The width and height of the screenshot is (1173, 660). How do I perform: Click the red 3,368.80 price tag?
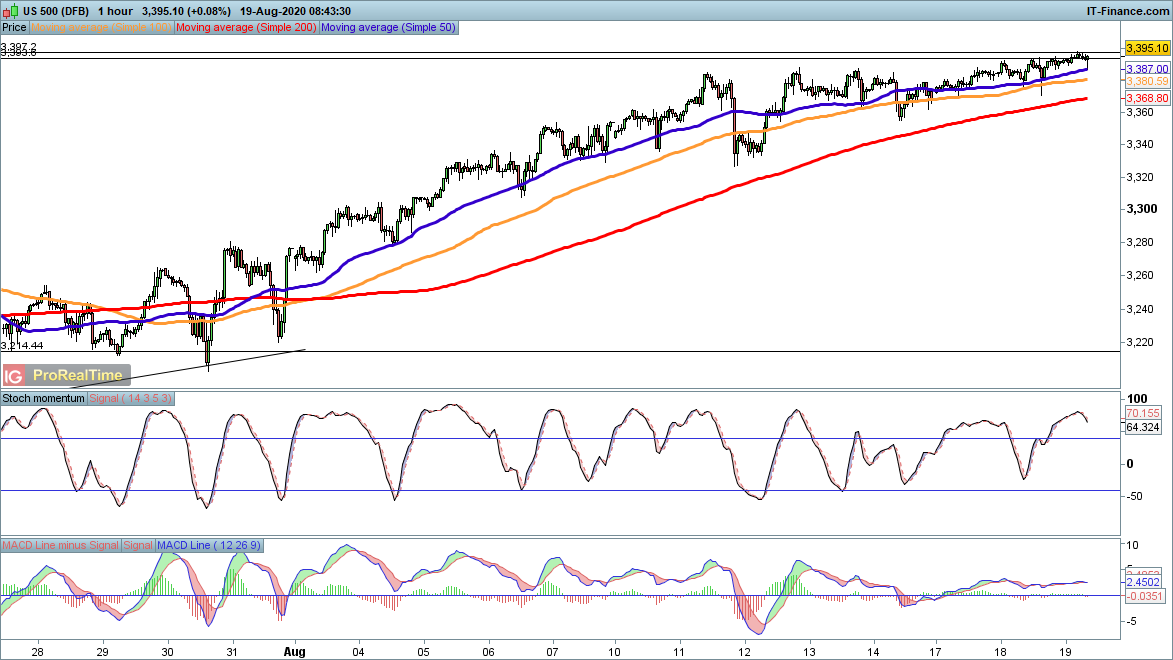coord(1146,98)
